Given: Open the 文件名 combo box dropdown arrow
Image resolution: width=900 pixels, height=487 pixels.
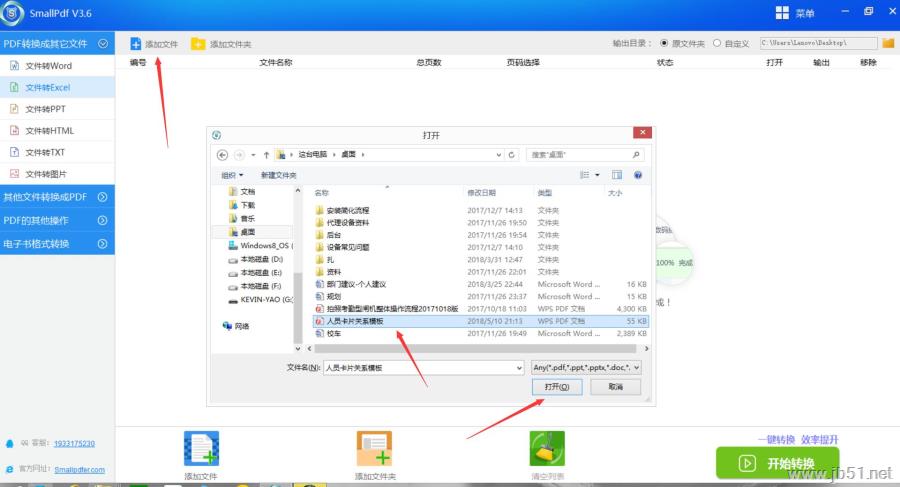Looking at the screenshot, I should point(519,368).
